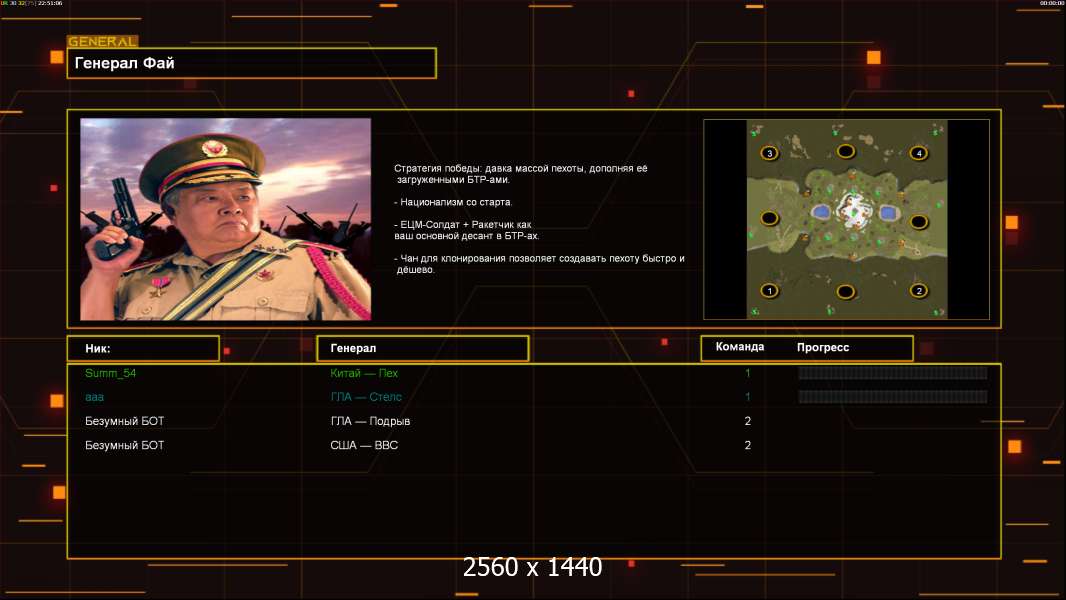Click unnumbered slot between positions 1 and 2
Viewport: 1066px width, 600px height.
point(845,292)
